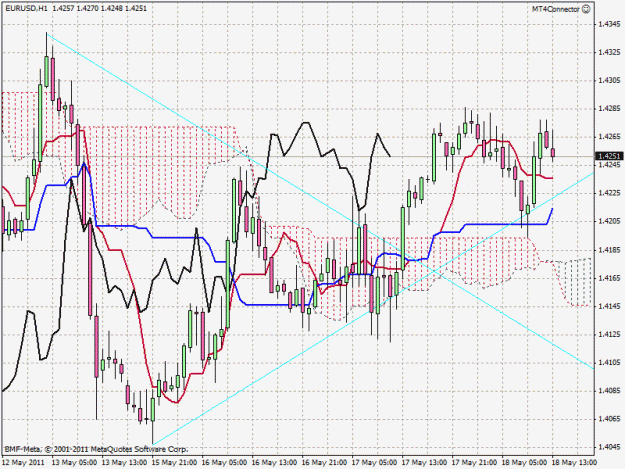
Task: Click the 1.4325 price axis label
Action: point(609,52)
